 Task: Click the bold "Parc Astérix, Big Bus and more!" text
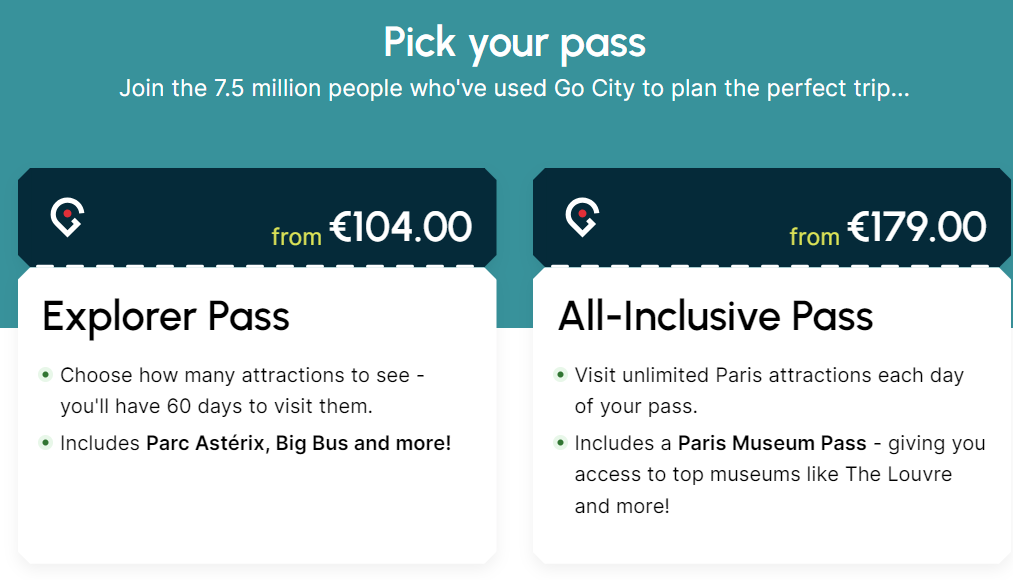pos(299,442)
